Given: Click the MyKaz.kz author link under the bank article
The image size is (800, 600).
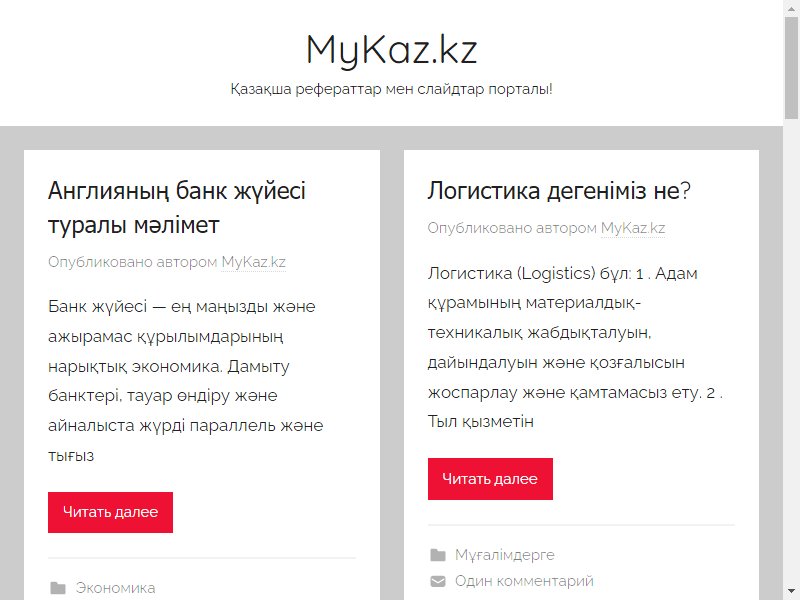Looking at the screenshot, I should tap(253, 262).
